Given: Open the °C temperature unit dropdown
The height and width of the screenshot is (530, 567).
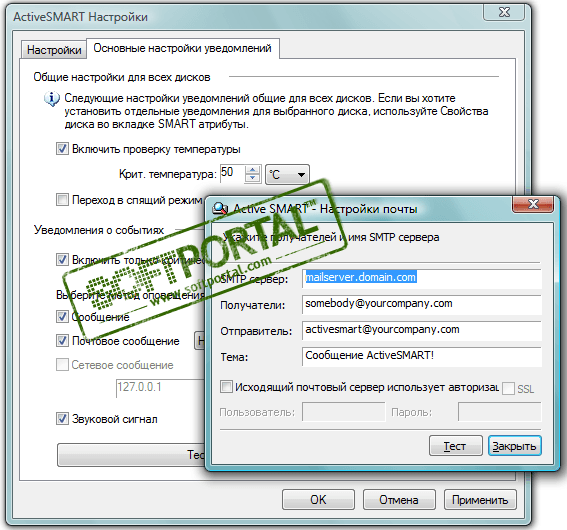Looking at the screenshot, I should [287, 175].
